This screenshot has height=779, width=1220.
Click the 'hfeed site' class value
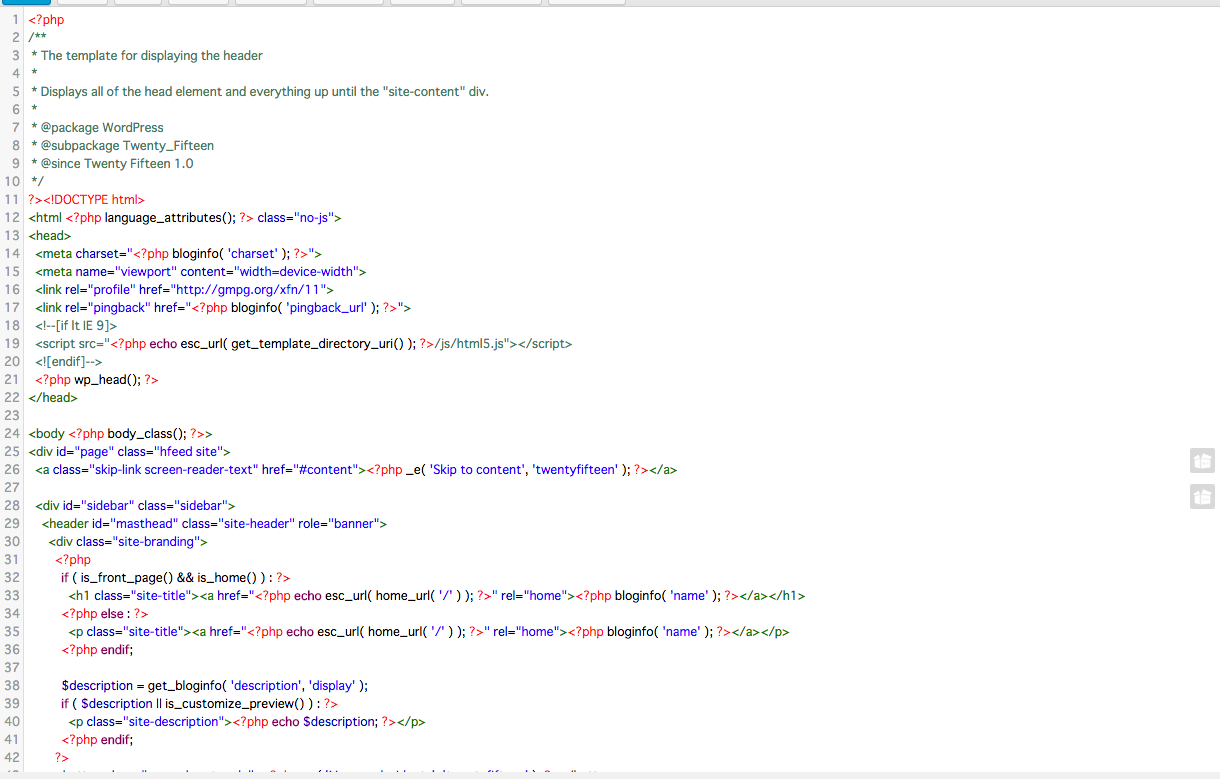pyautogui.click(x=191, y=452)
